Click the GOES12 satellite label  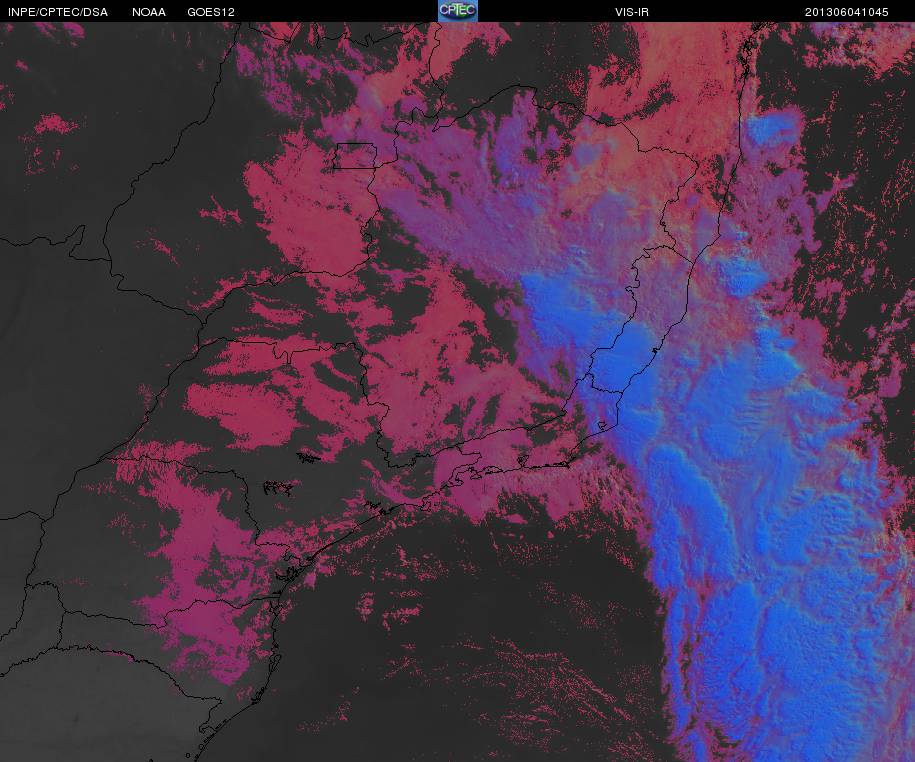pos(211,12)
